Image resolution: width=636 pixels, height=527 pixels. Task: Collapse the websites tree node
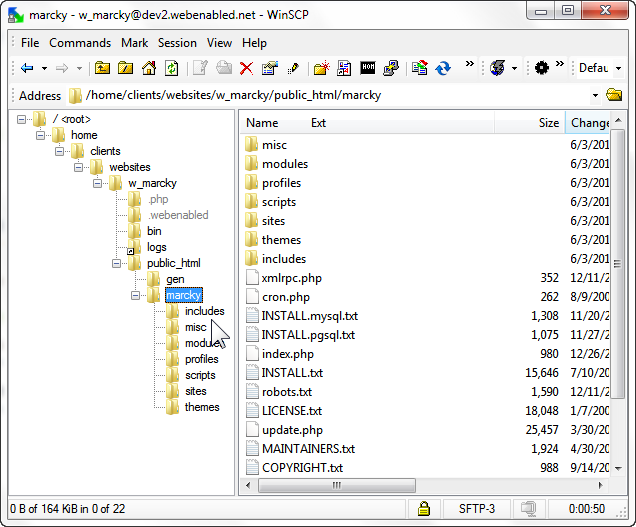coord(79,167)
